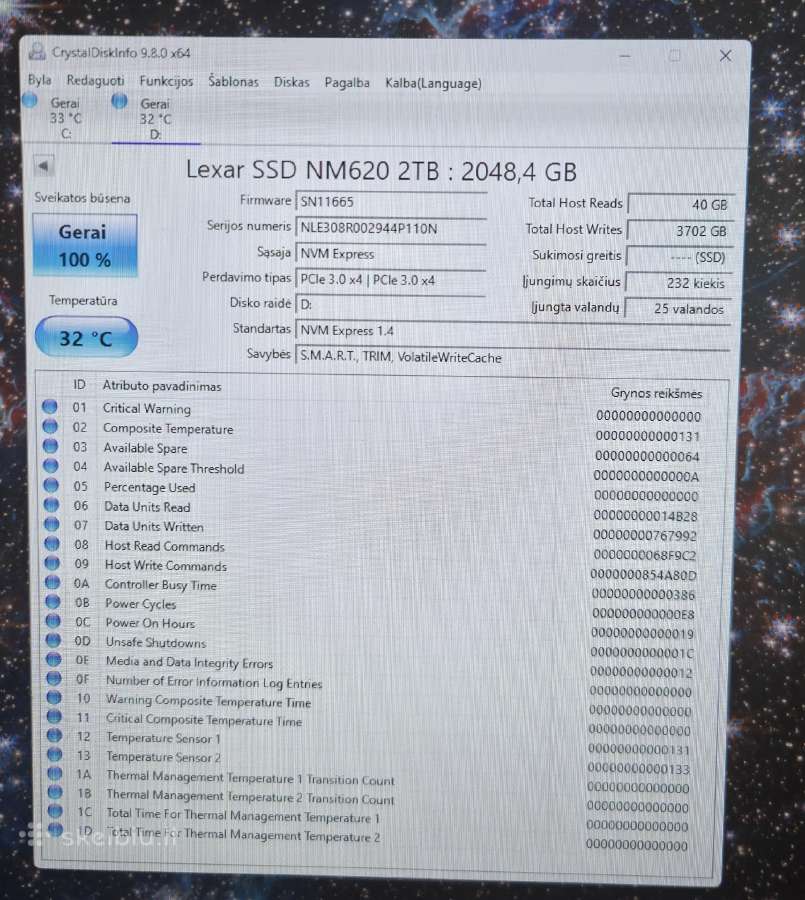Screen dimensions: 805x900
Task: Click the status icon for Data Units Read
Action: pos(52,505)
